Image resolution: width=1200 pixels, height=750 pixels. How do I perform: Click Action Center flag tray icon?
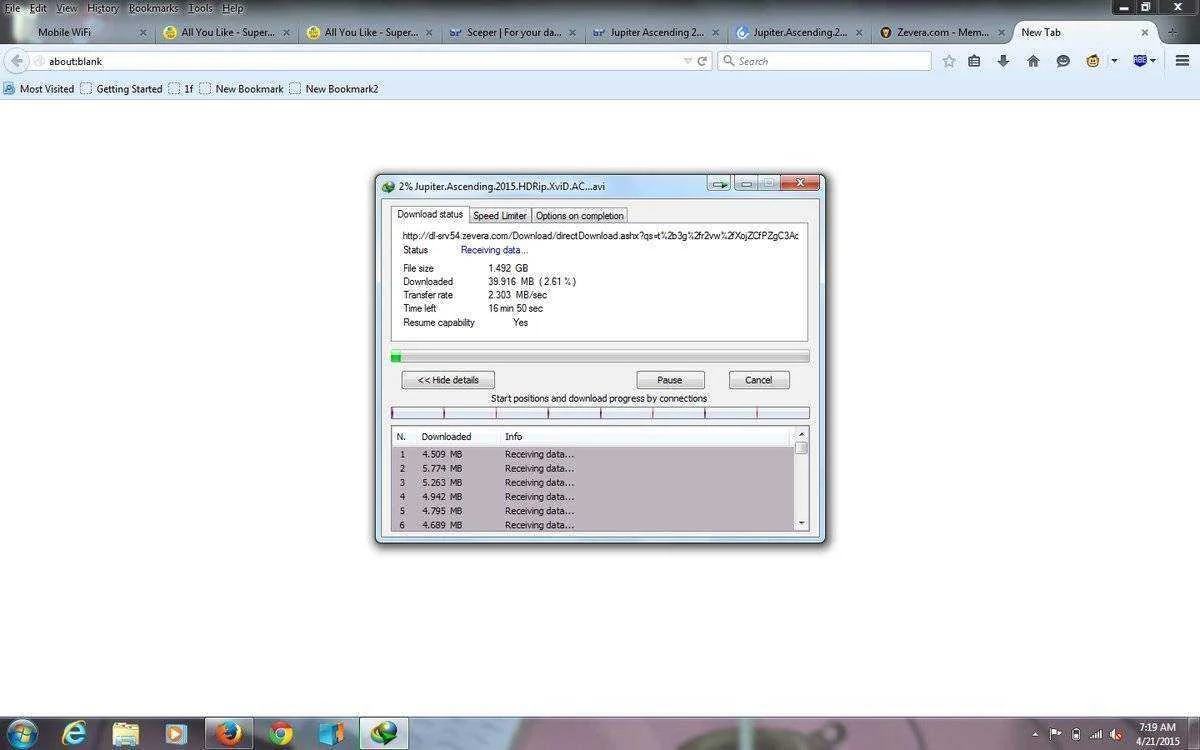tap(1055, 734)
